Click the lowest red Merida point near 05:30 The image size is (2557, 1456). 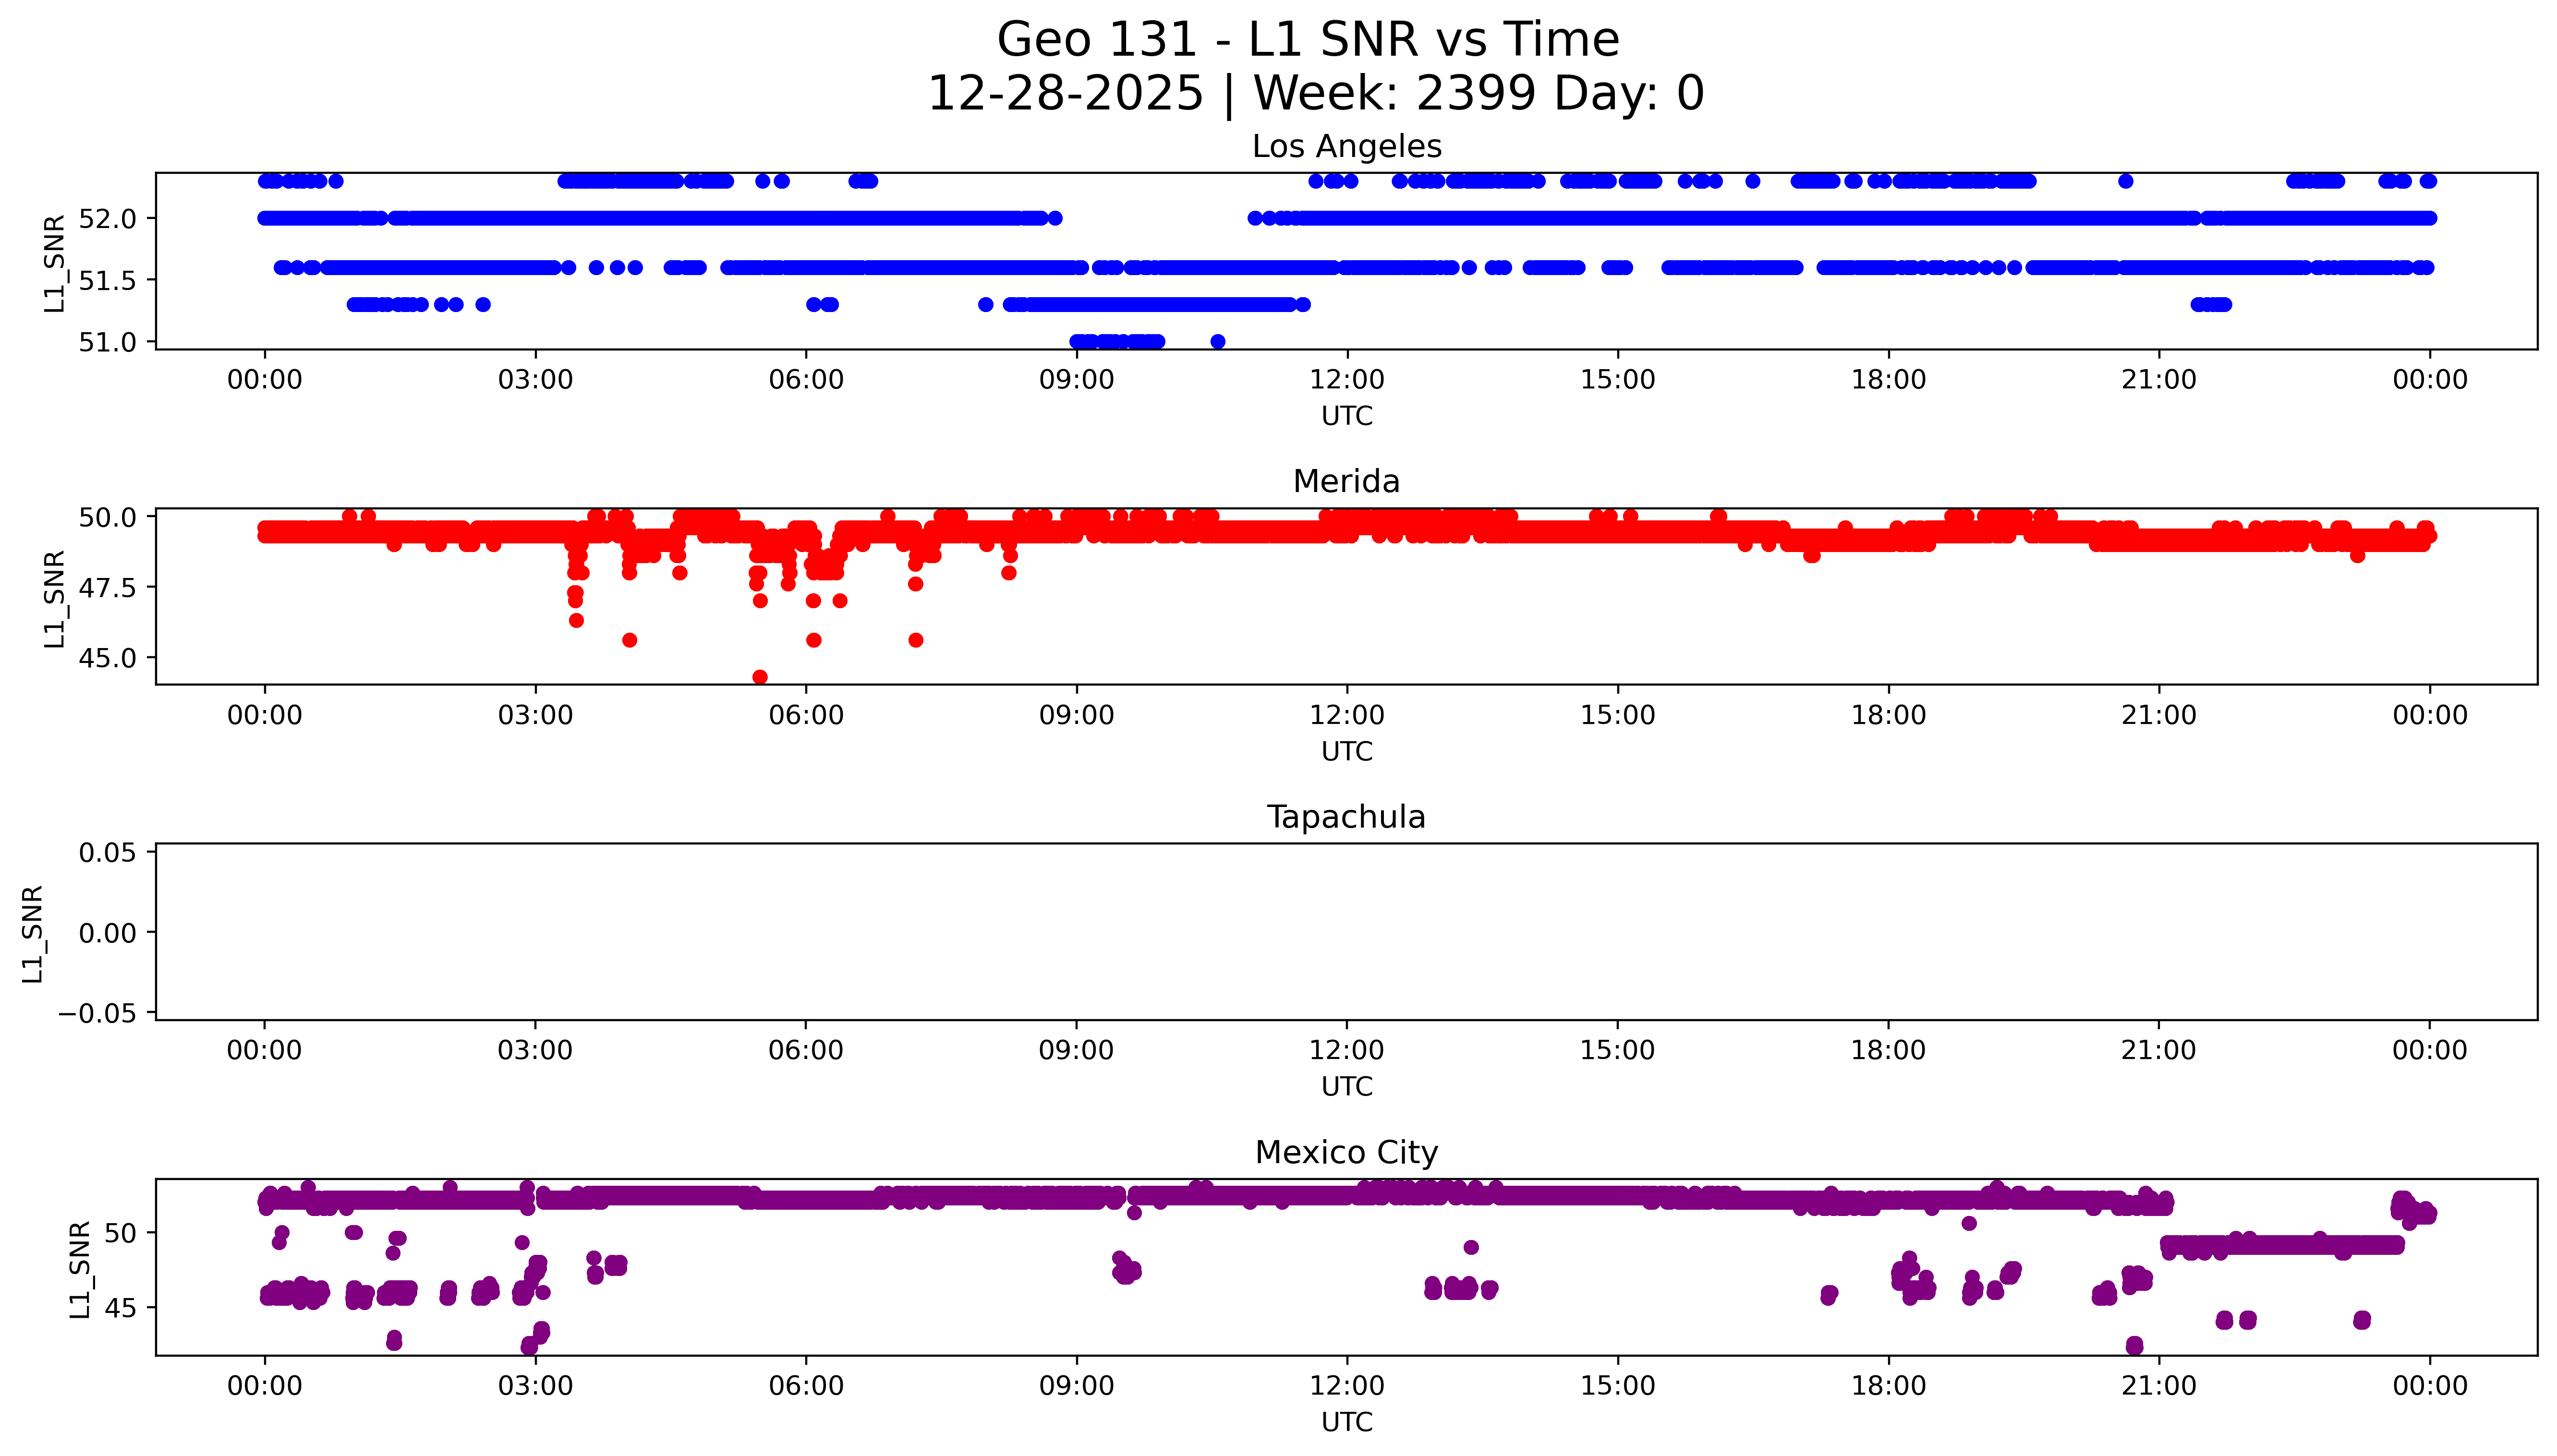(x=760, y=677)
